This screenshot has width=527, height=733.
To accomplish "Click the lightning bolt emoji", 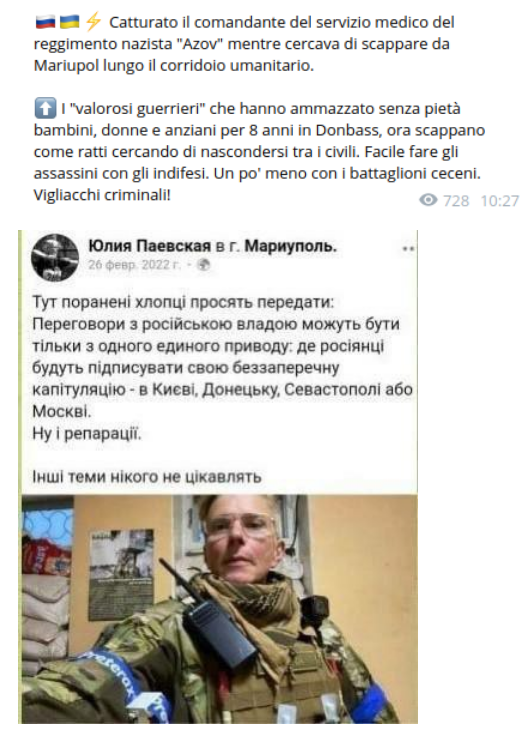I will coord(94,22).
